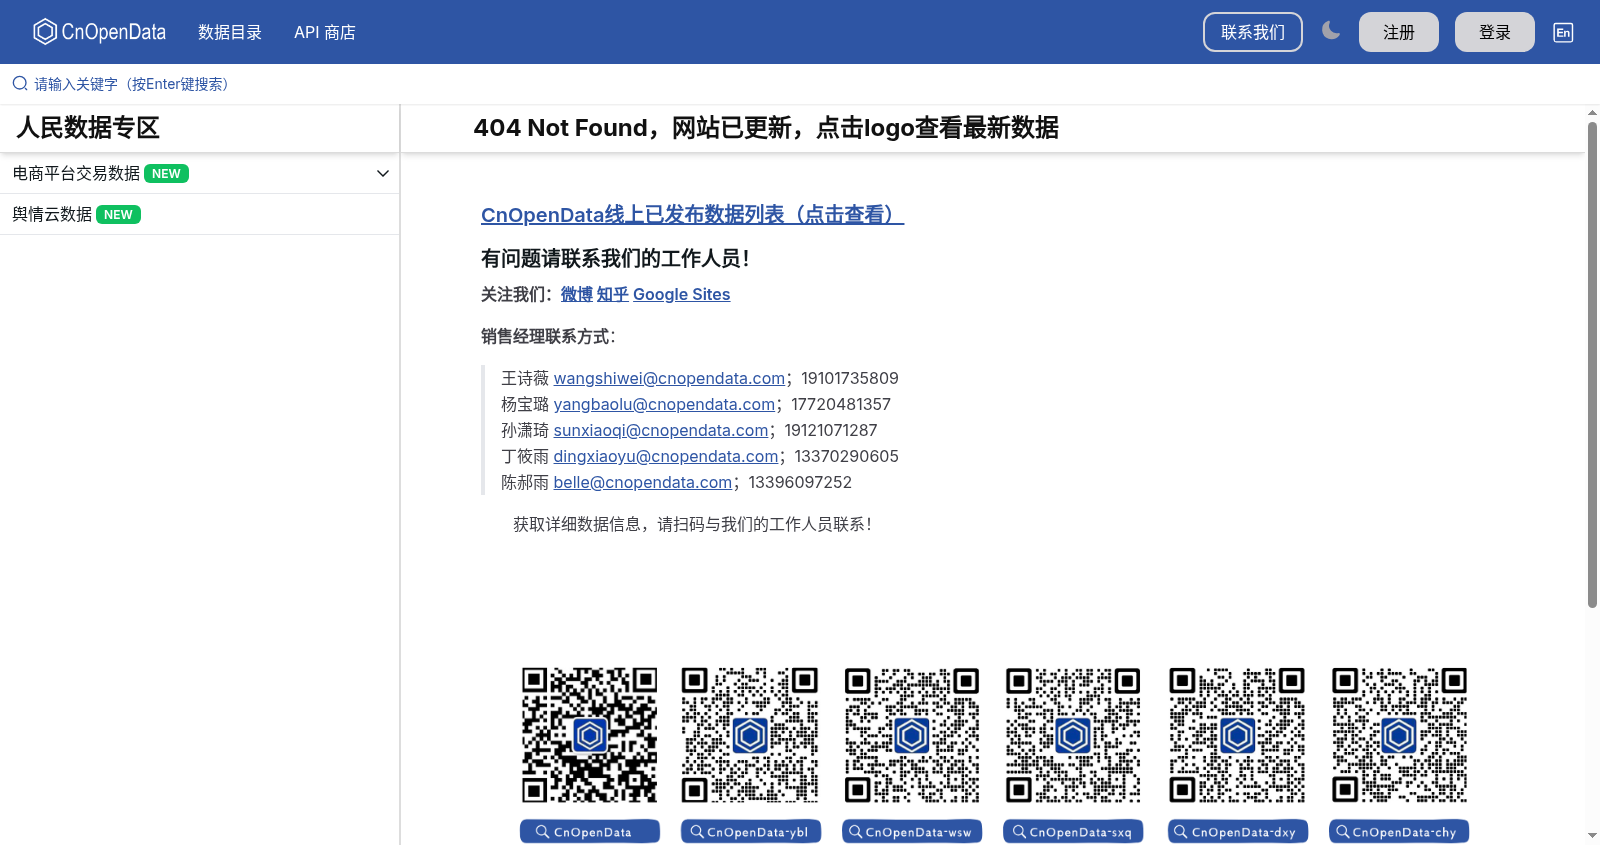Click the page vertical scrollbar thumb
Image resolution: width=1600 pixels, height=861 pixels.
click(x=1592, y=364)
